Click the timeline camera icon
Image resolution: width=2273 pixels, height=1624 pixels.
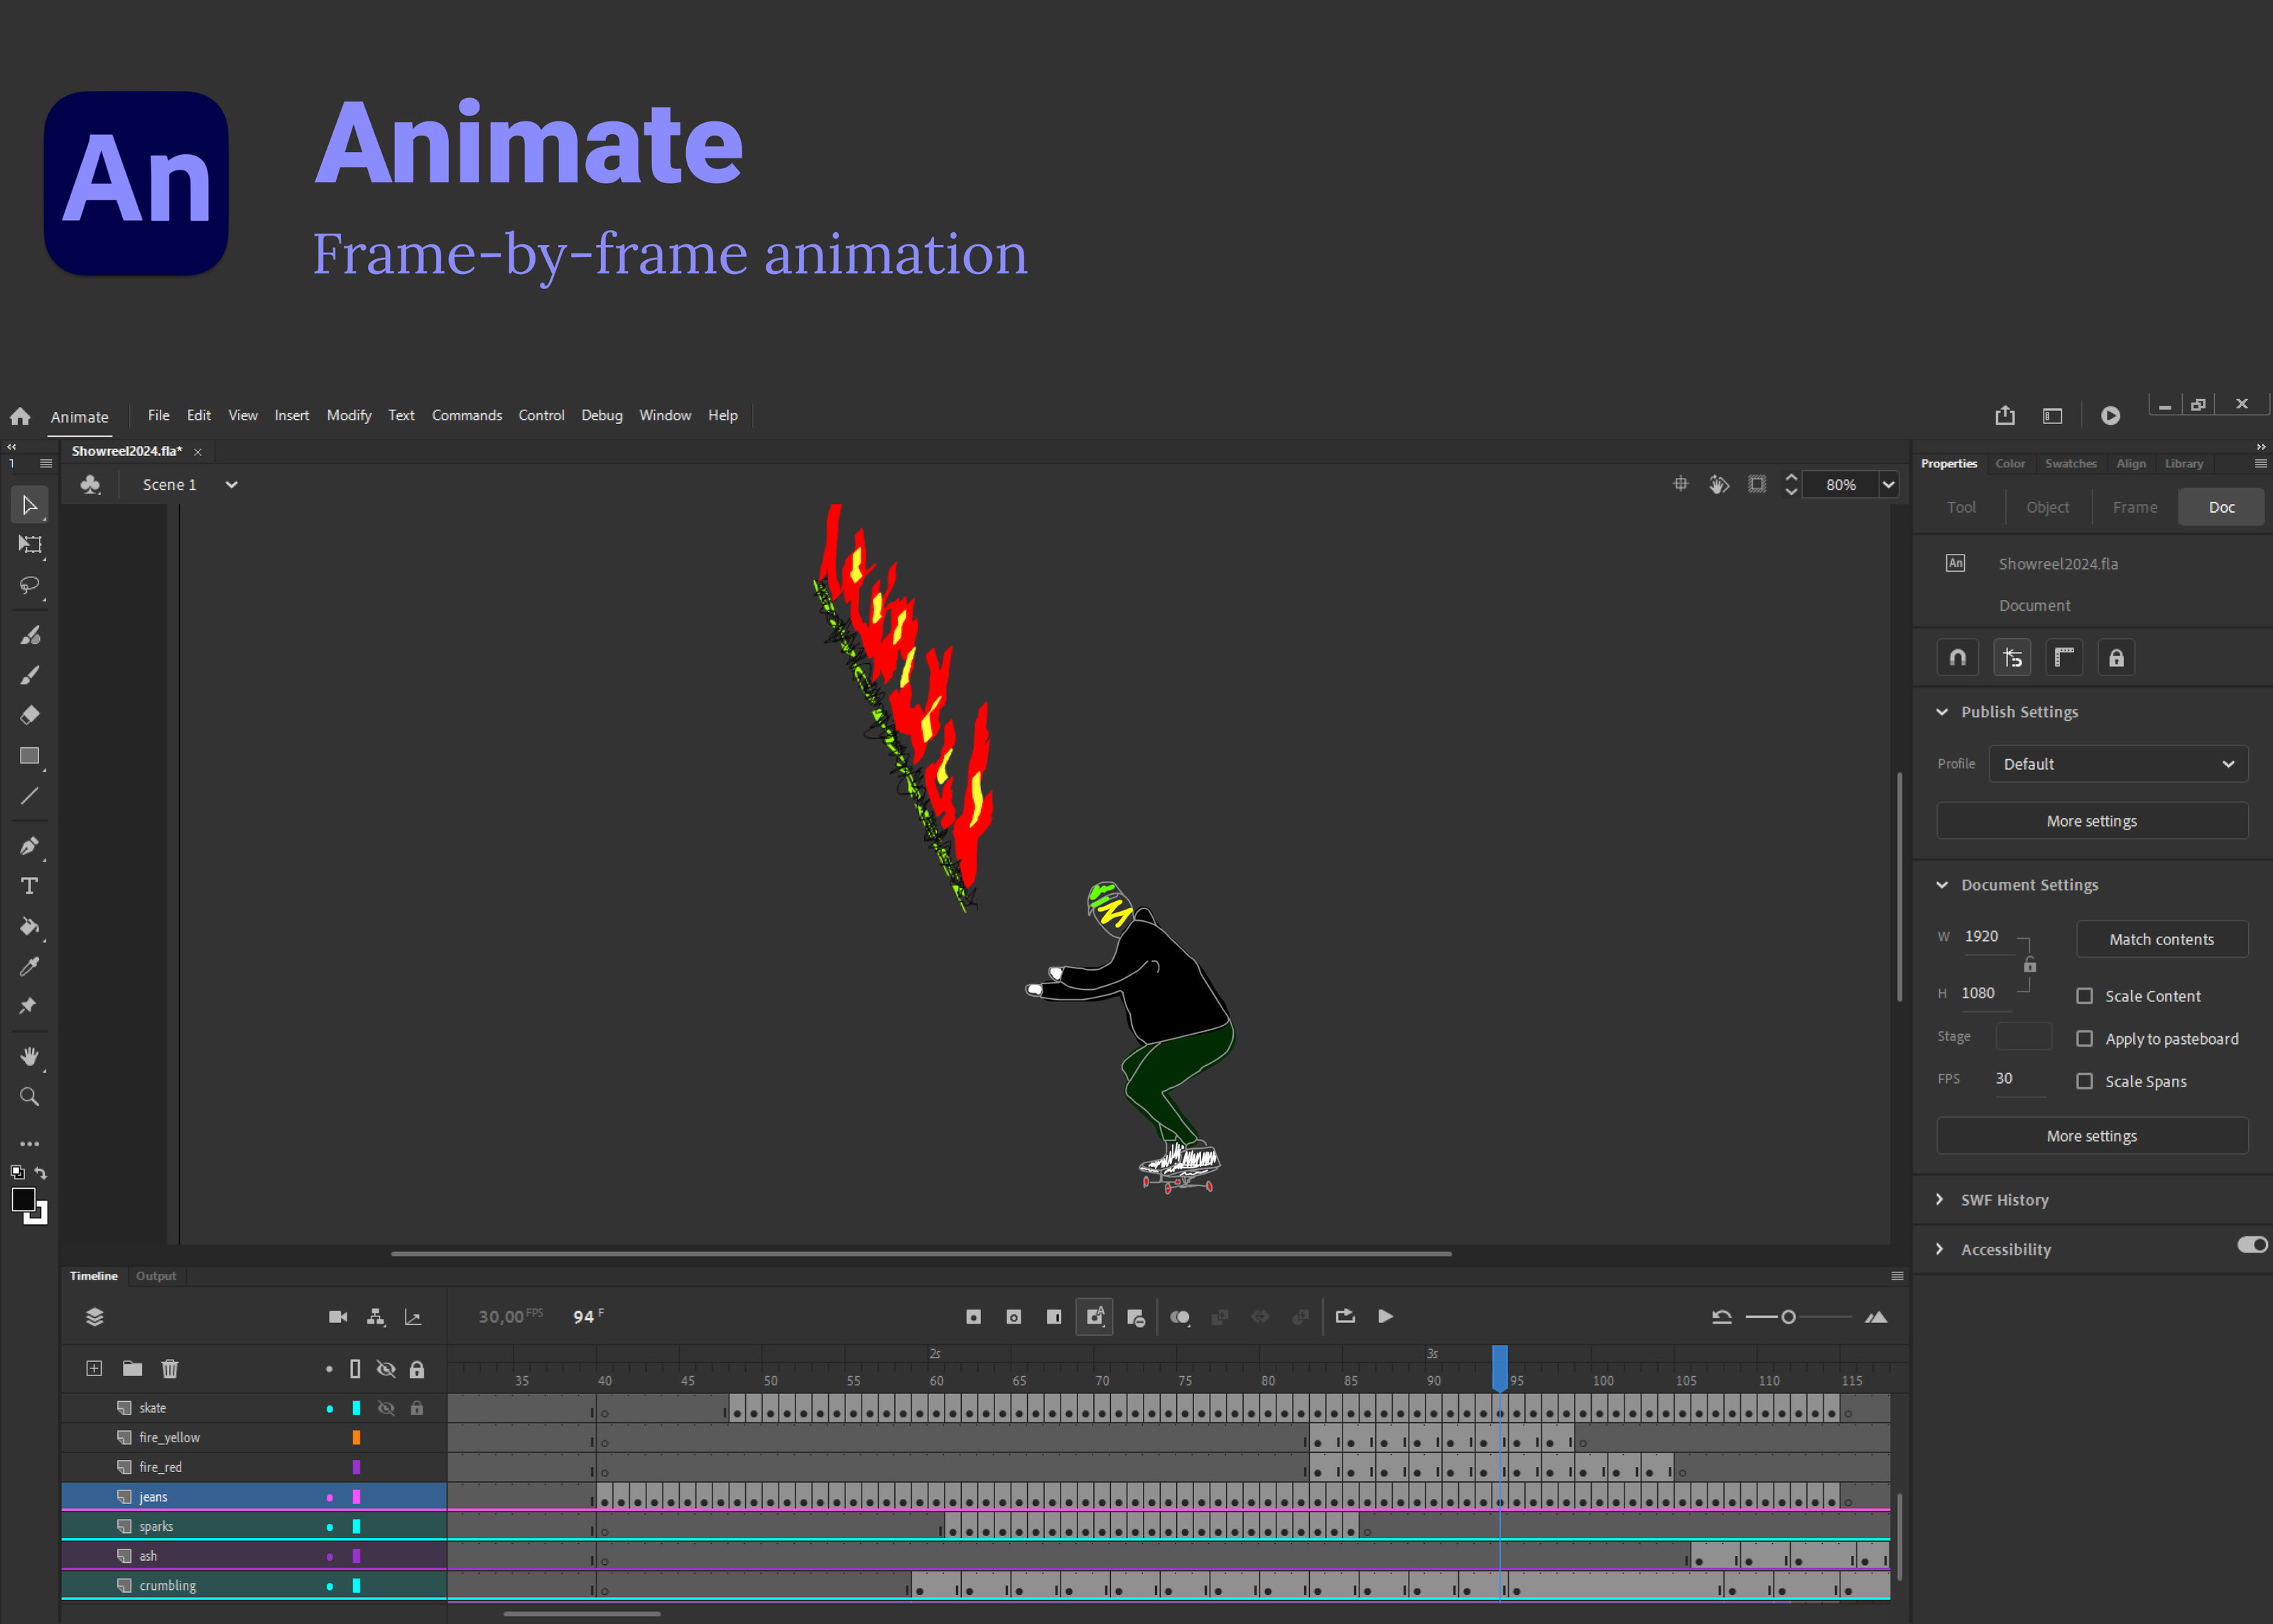coord(338,1317)
